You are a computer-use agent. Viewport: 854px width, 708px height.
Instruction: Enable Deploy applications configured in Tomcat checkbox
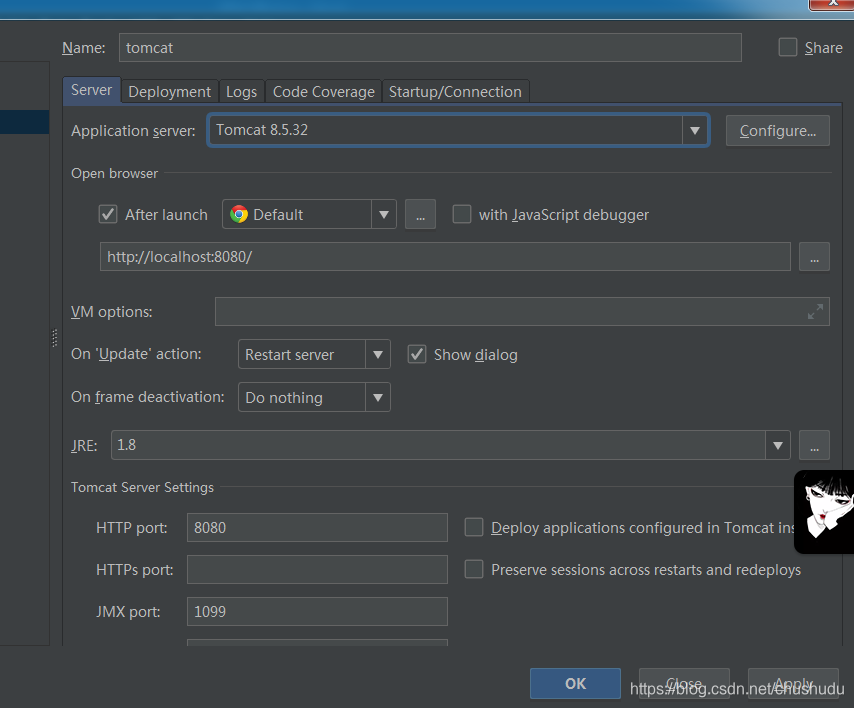click(x=474, y=527)
